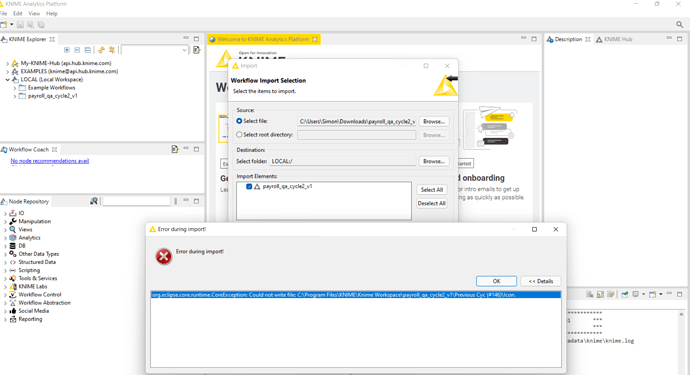Open the View menu
The height and width of the screenshot is (375, 690).
click(x=34, y=14)
